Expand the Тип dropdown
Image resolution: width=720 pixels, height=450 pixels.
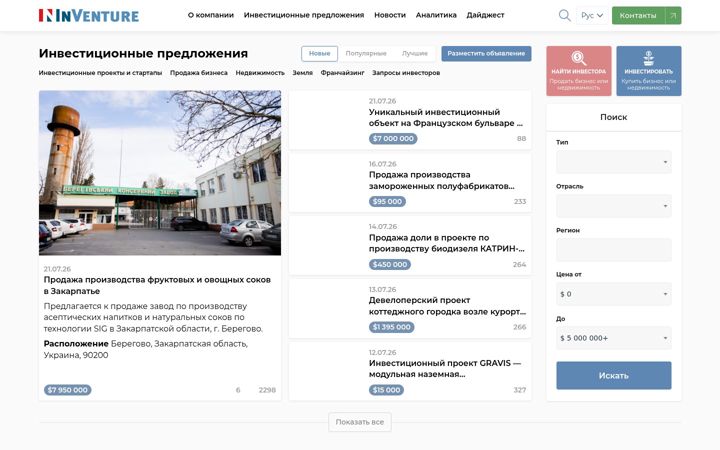pos(613,162)
